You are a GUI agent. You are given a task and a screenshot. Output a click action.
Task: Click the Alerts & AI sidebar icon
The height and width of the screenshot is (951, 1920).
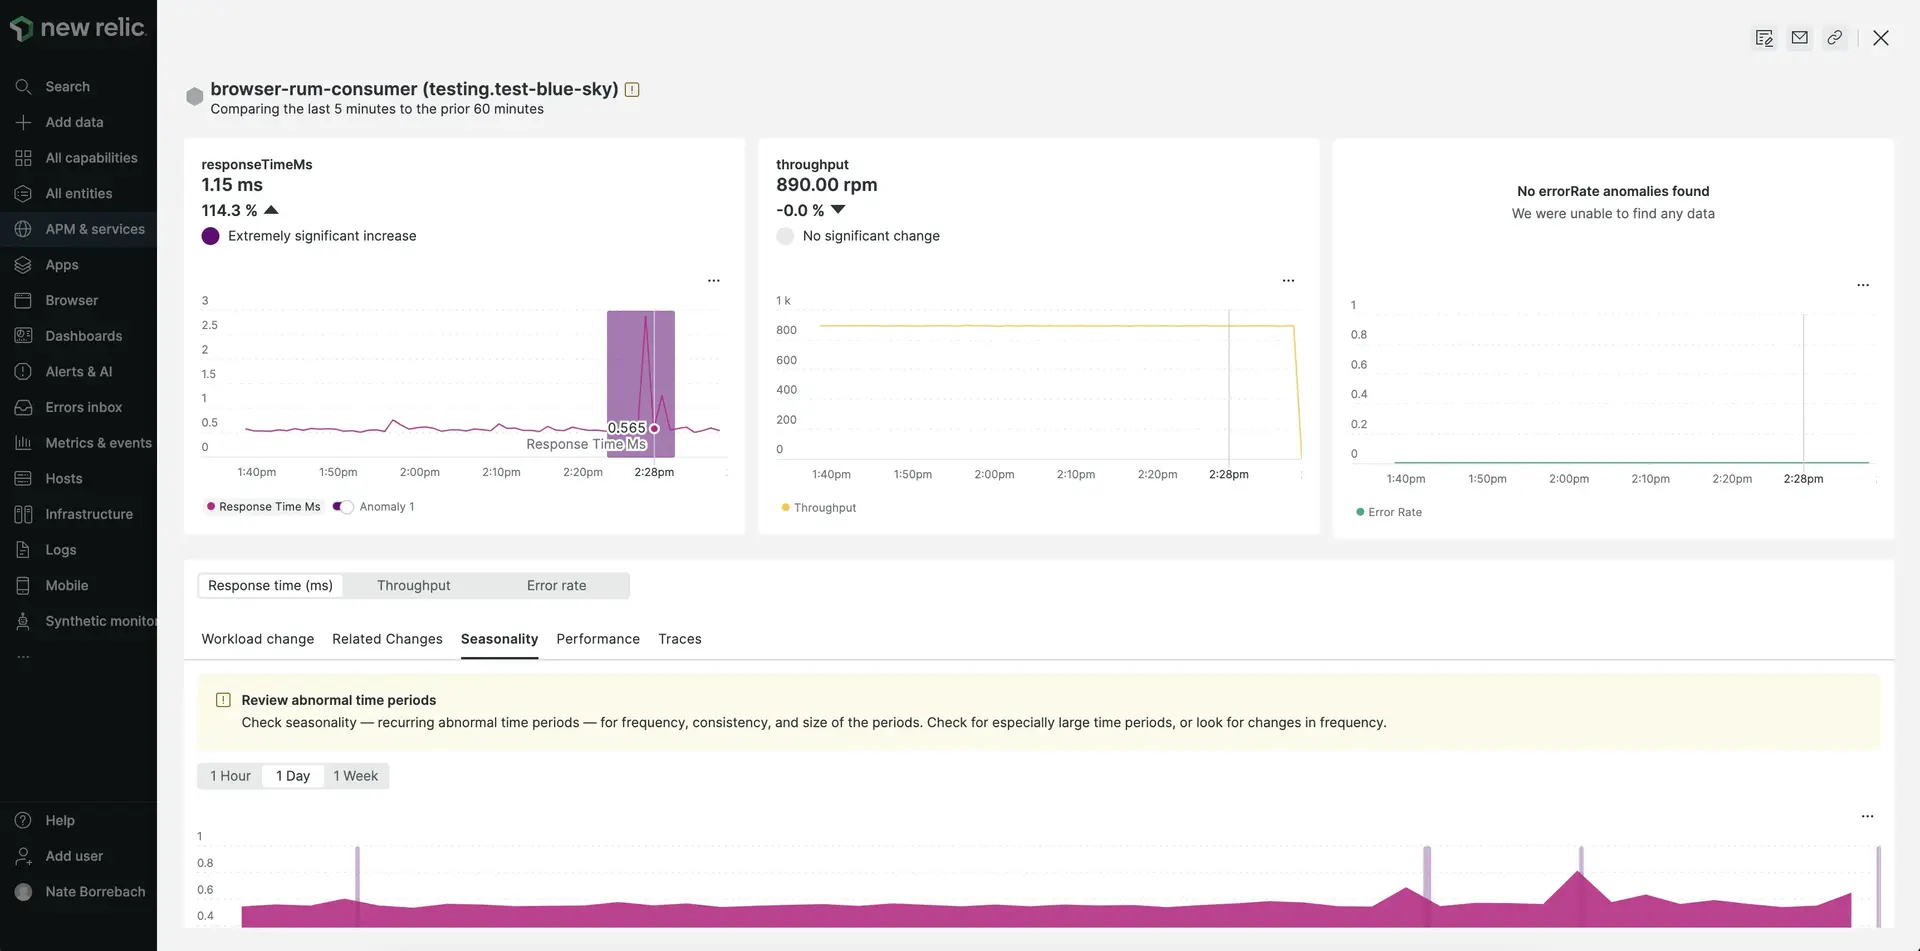(x=23, y=372)
